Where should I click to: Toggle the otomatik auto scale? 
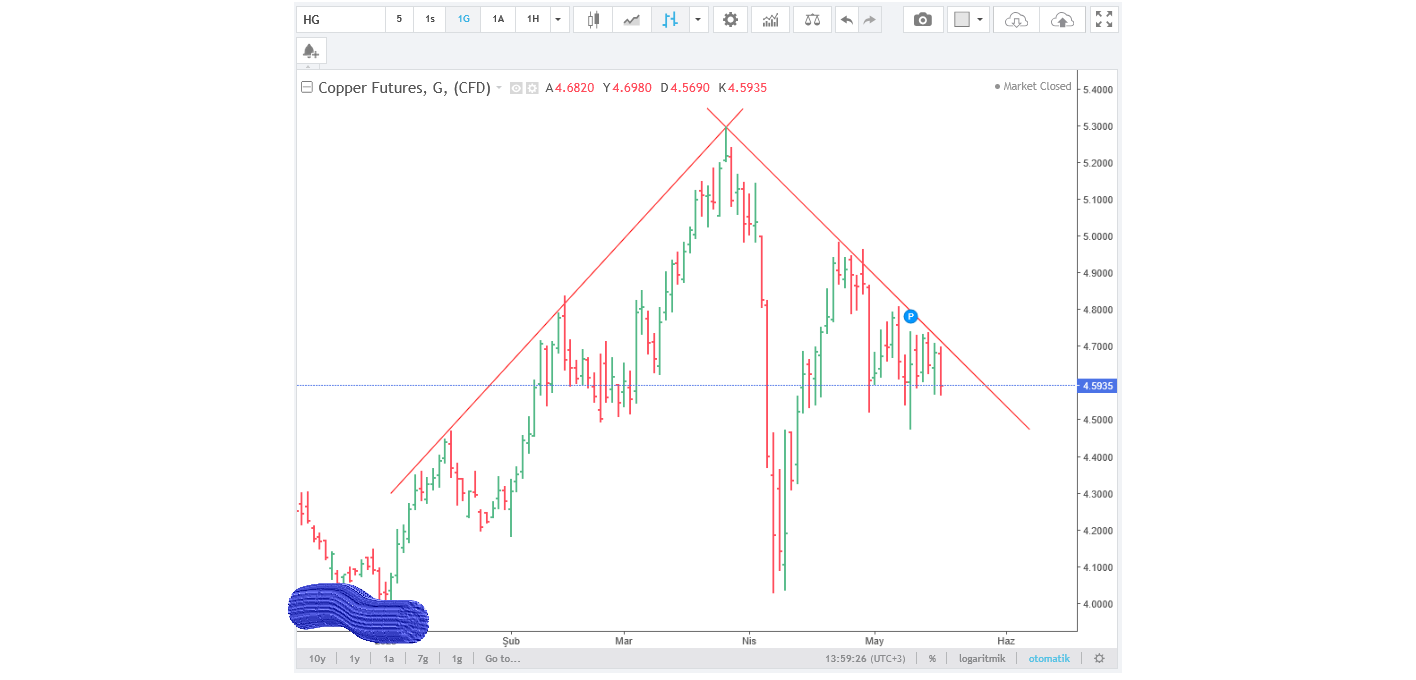(1049, 658)
